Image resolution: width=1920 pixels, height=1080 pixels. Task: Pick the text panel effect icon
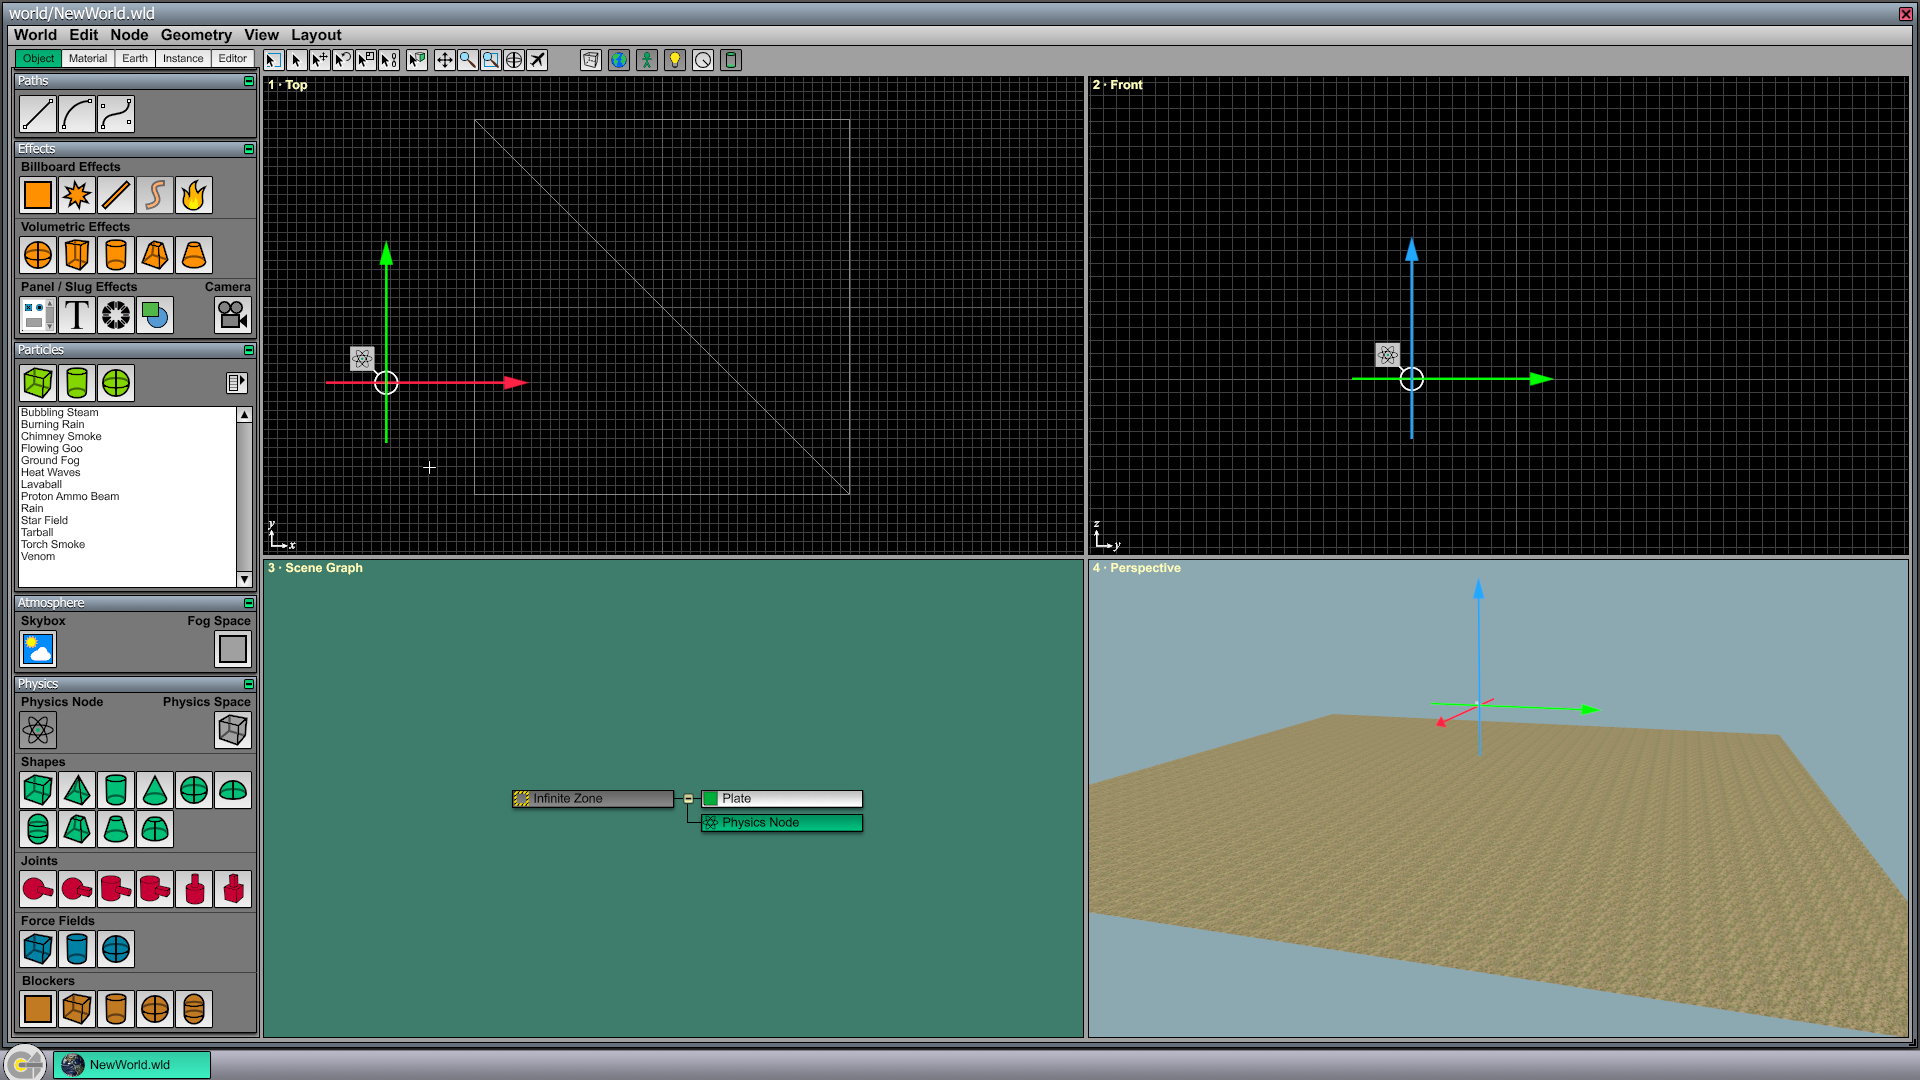(77, 315)
